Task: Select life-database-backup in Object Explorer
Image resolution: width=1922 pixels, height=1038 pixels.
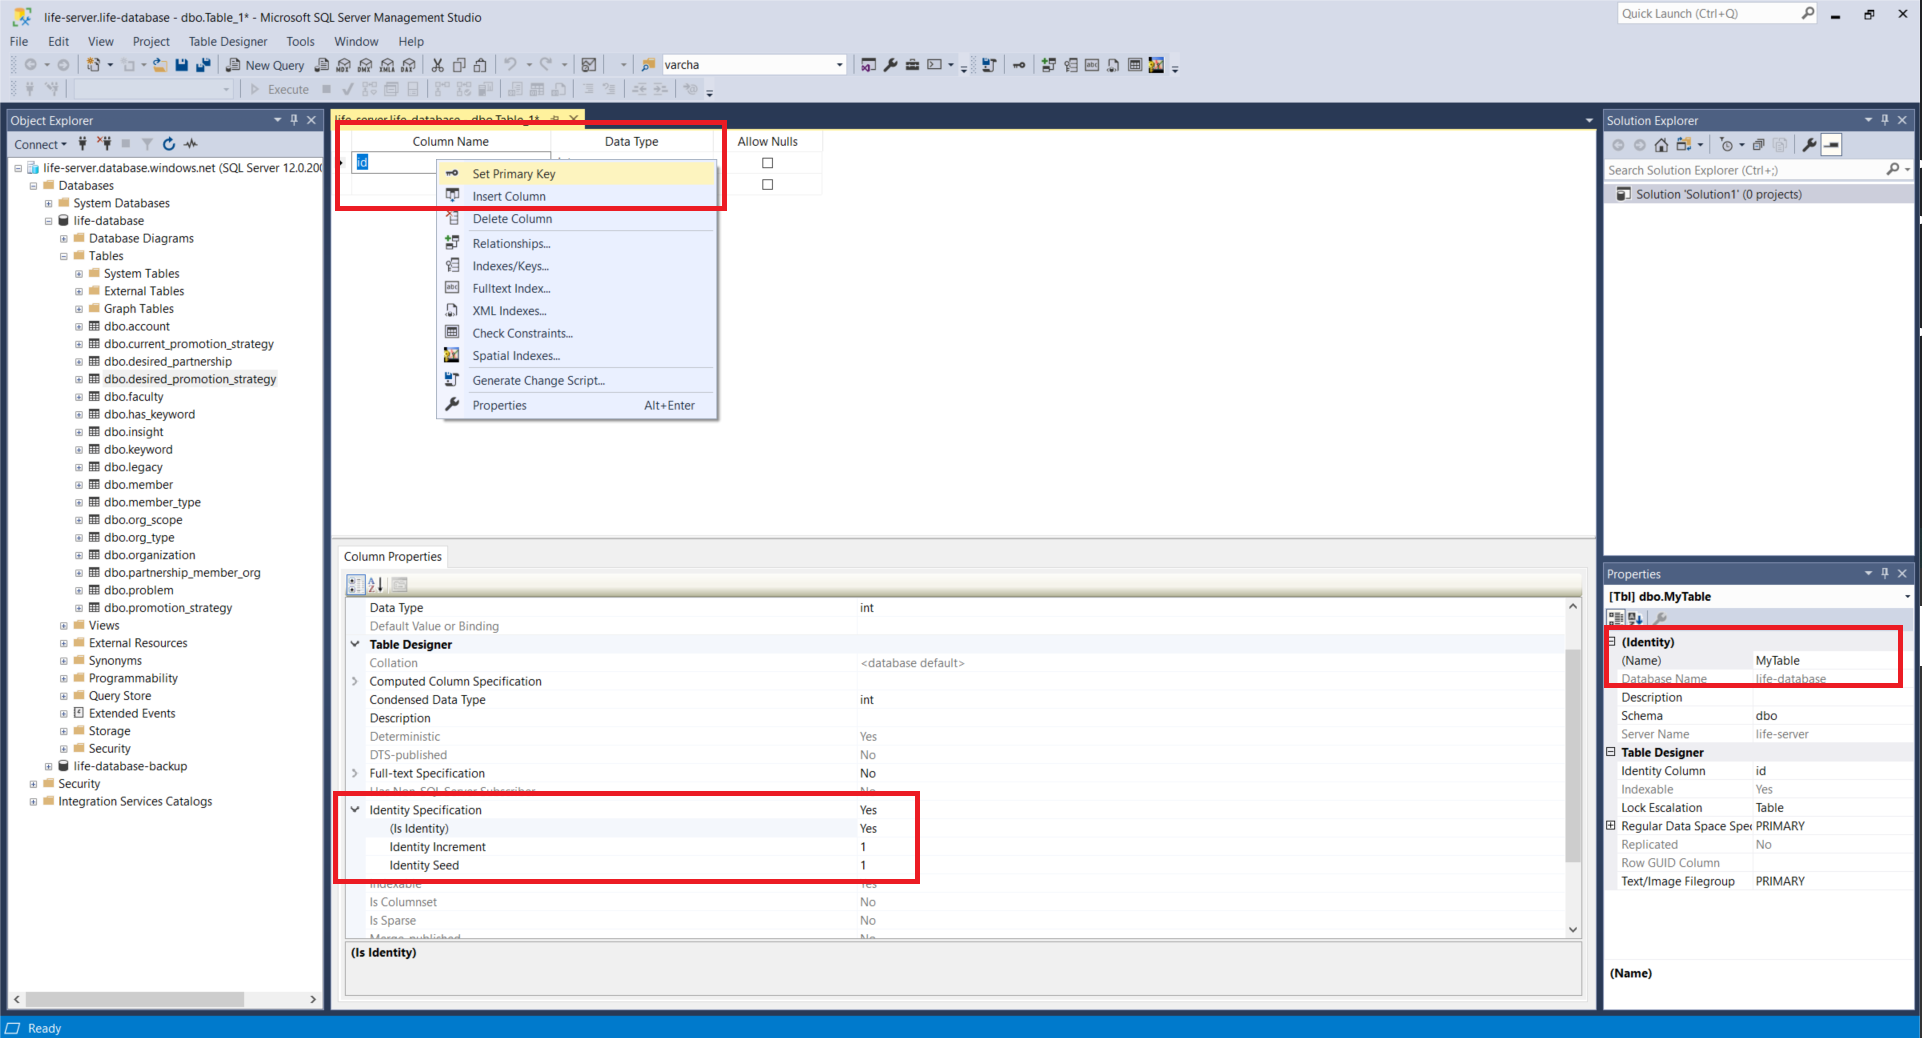Action: pos(130,766)
